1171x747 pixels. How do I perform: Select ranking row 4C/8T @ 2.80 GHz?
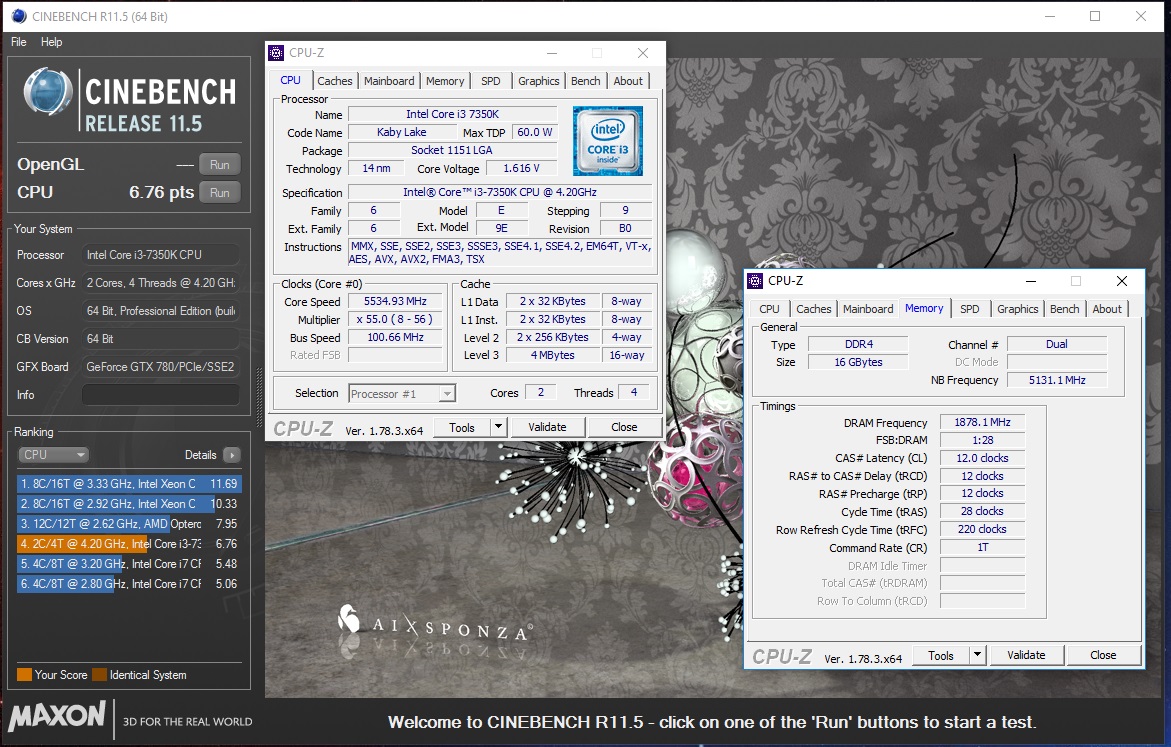128,584
